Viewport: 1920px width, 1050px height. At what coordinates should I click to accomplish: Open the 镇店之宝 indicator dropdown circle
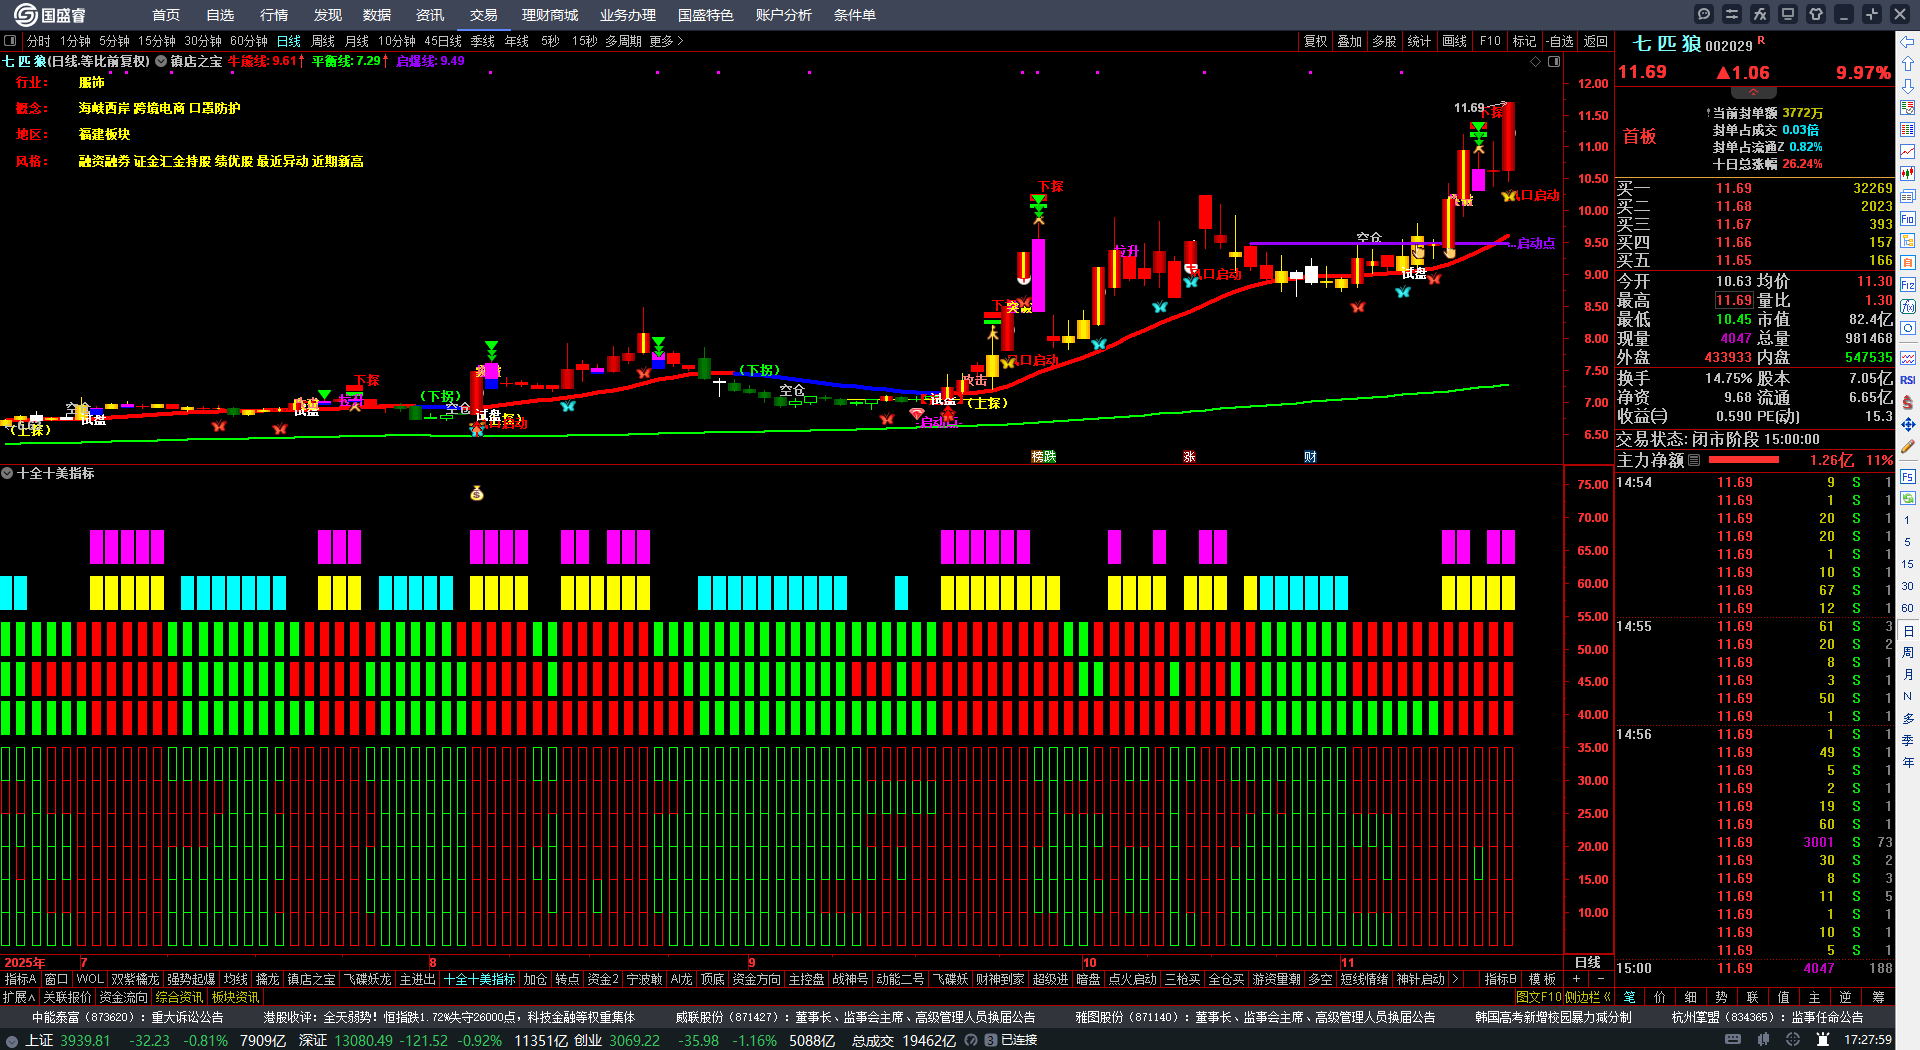click(161, 61)
